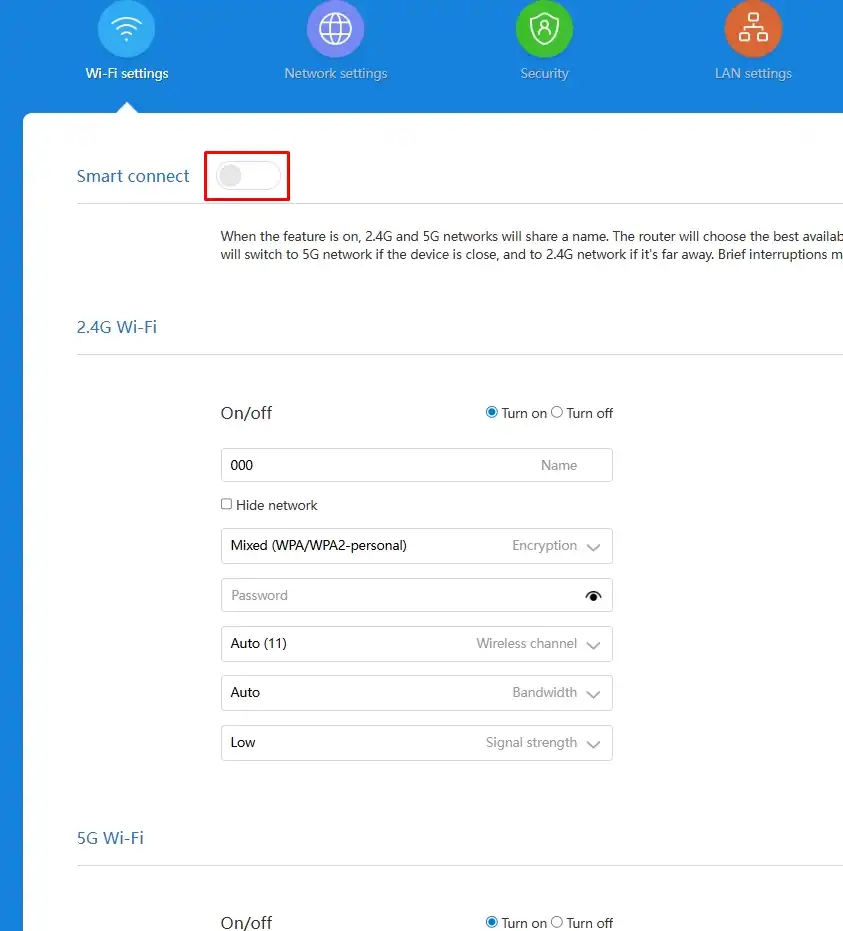Click the 2.4G Password input field

[x=400, y=596]
